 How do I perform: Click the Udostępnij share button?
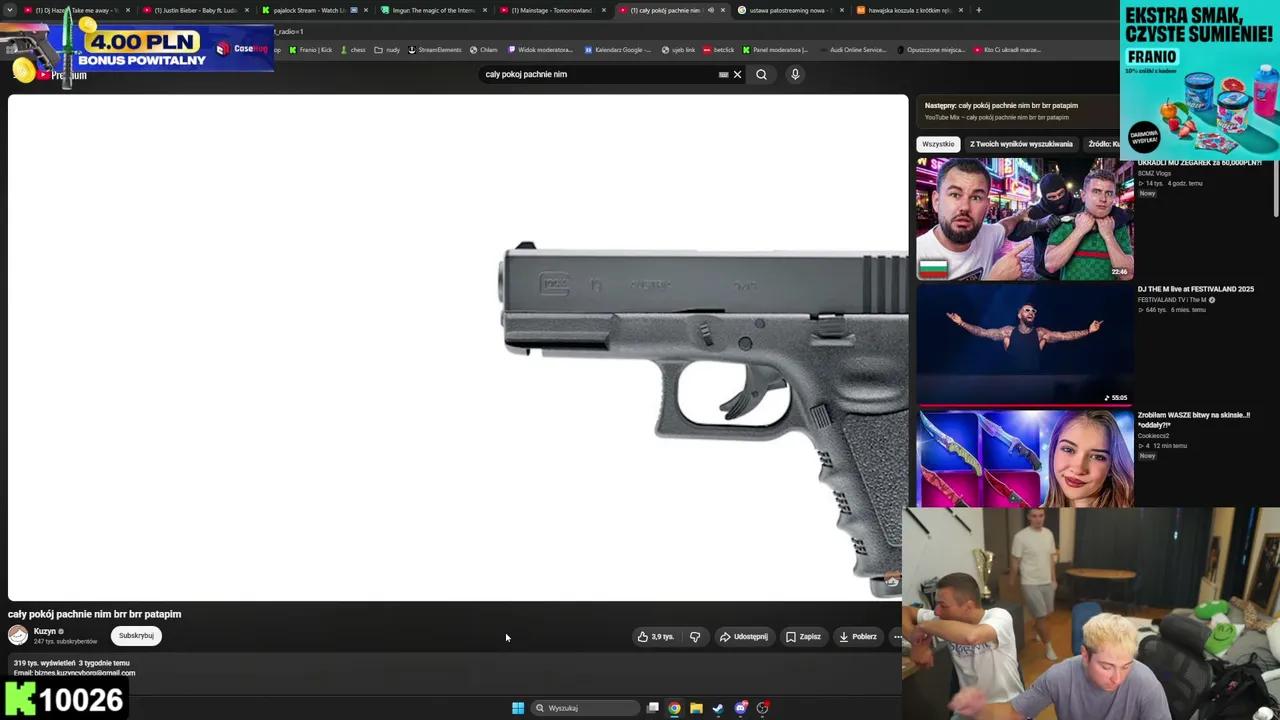click(744, 636)
